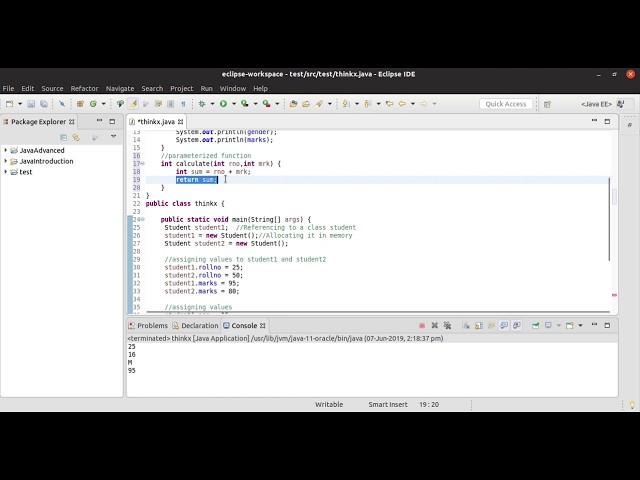Viewport: 640px width, 480px height.
Task: Open Package Explorer View Menu triangle
Action: (113, 136)
